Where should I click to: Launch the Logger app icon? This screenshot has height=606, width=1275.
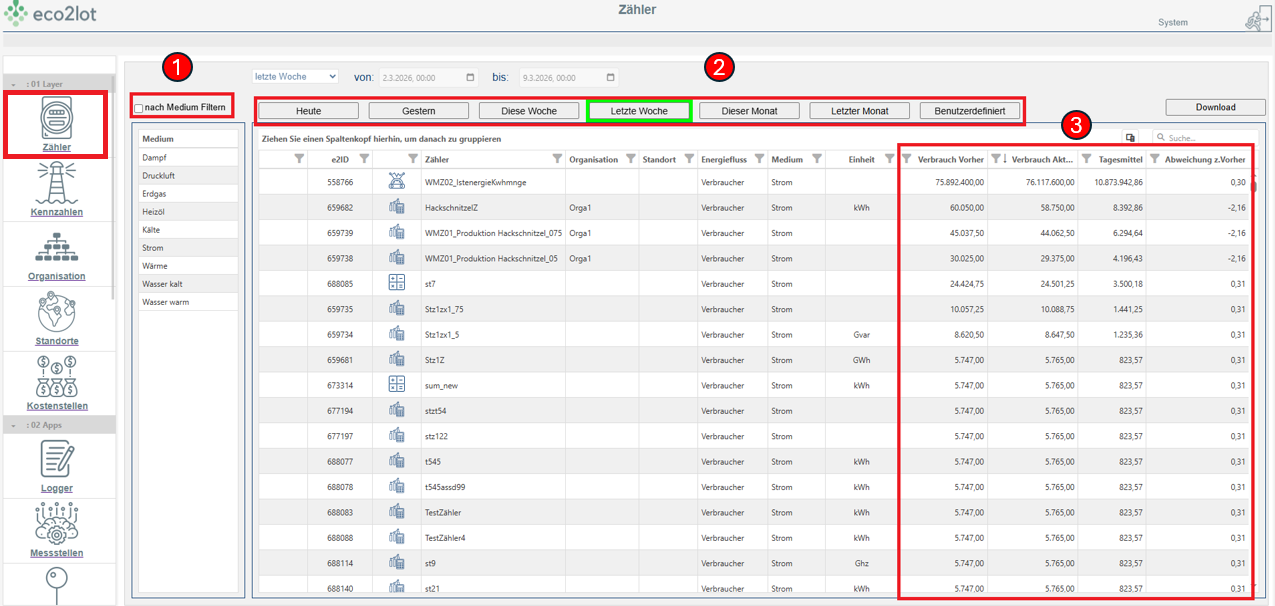click(57, 459)
